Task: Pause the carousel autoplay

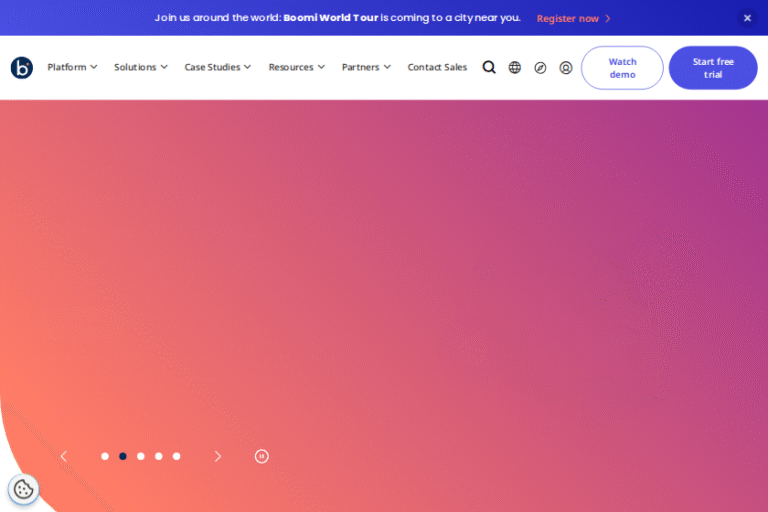Action: pos(262,456)
